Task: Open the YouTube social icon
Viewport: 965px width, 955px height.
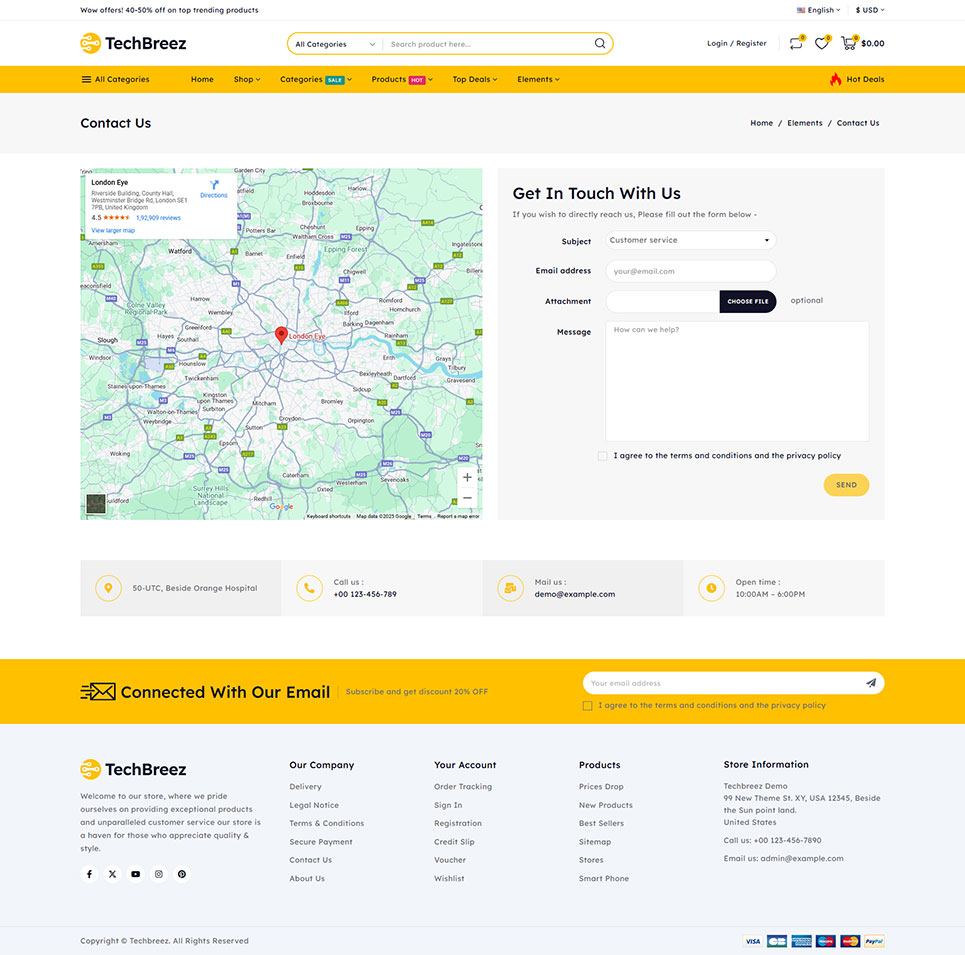Action: click(135, 874)
